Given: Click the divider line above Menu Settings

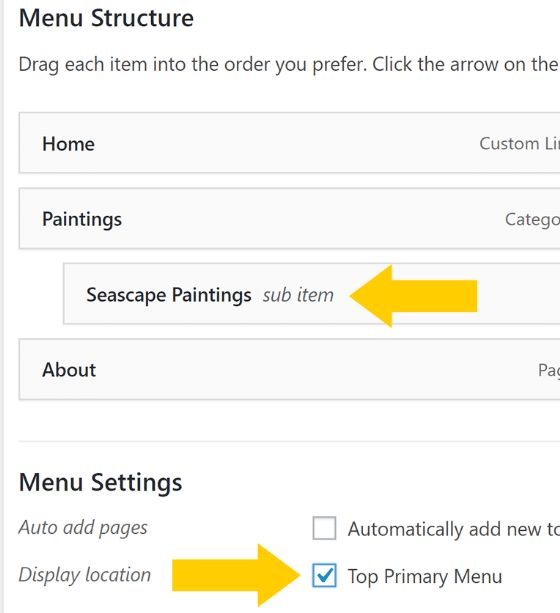Looking at the screenshot, I should click(x=289, y=441).
